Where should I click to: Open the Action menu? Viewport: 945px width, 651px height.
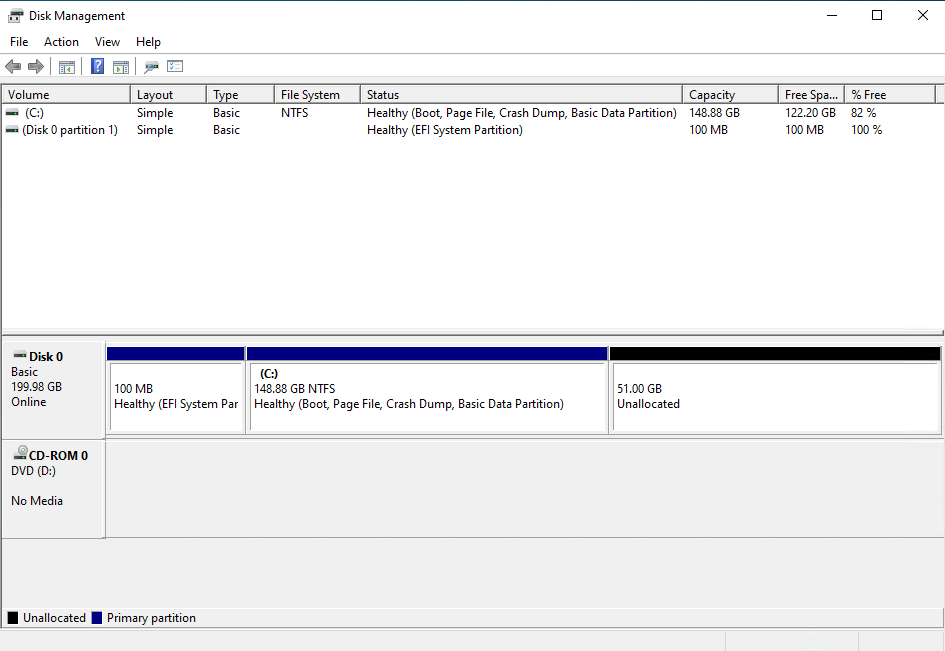tap(61, 42)
